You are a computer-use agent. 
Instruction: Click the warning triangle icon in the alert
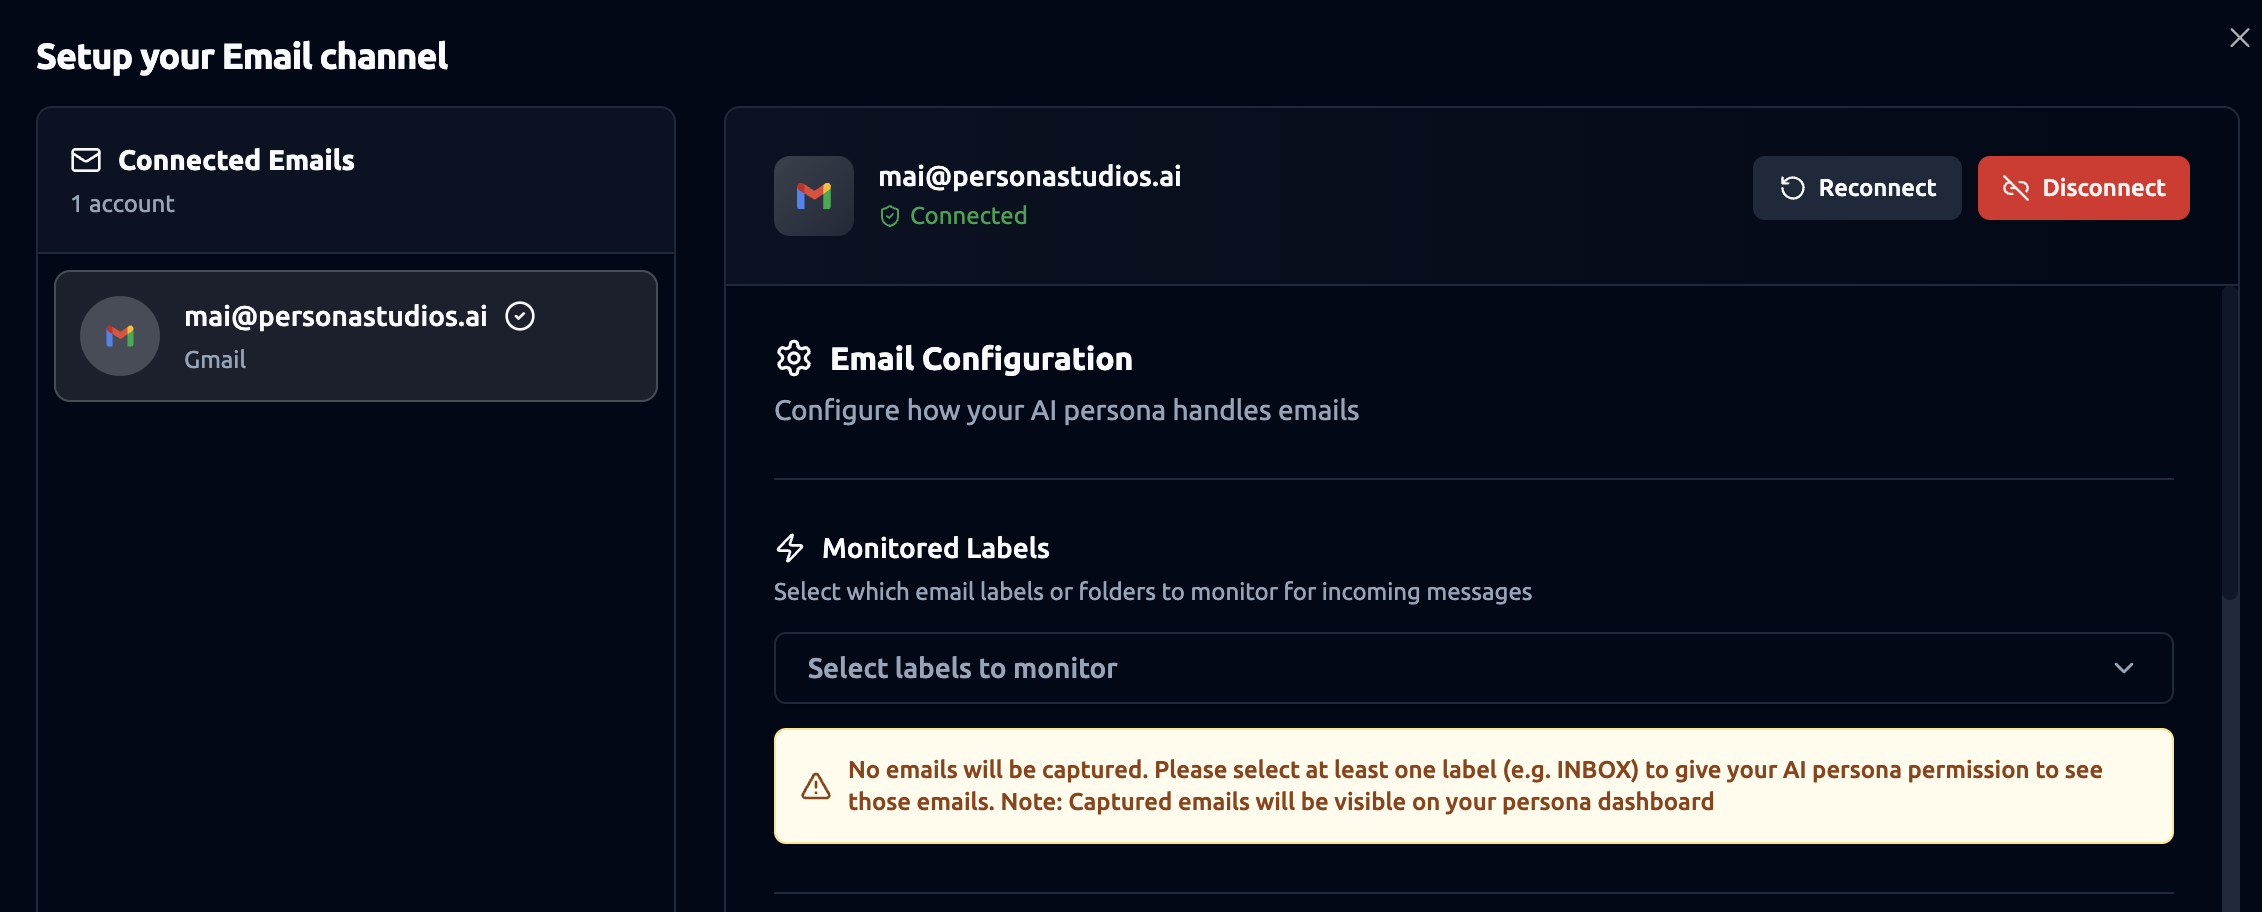tap(816, 786)
